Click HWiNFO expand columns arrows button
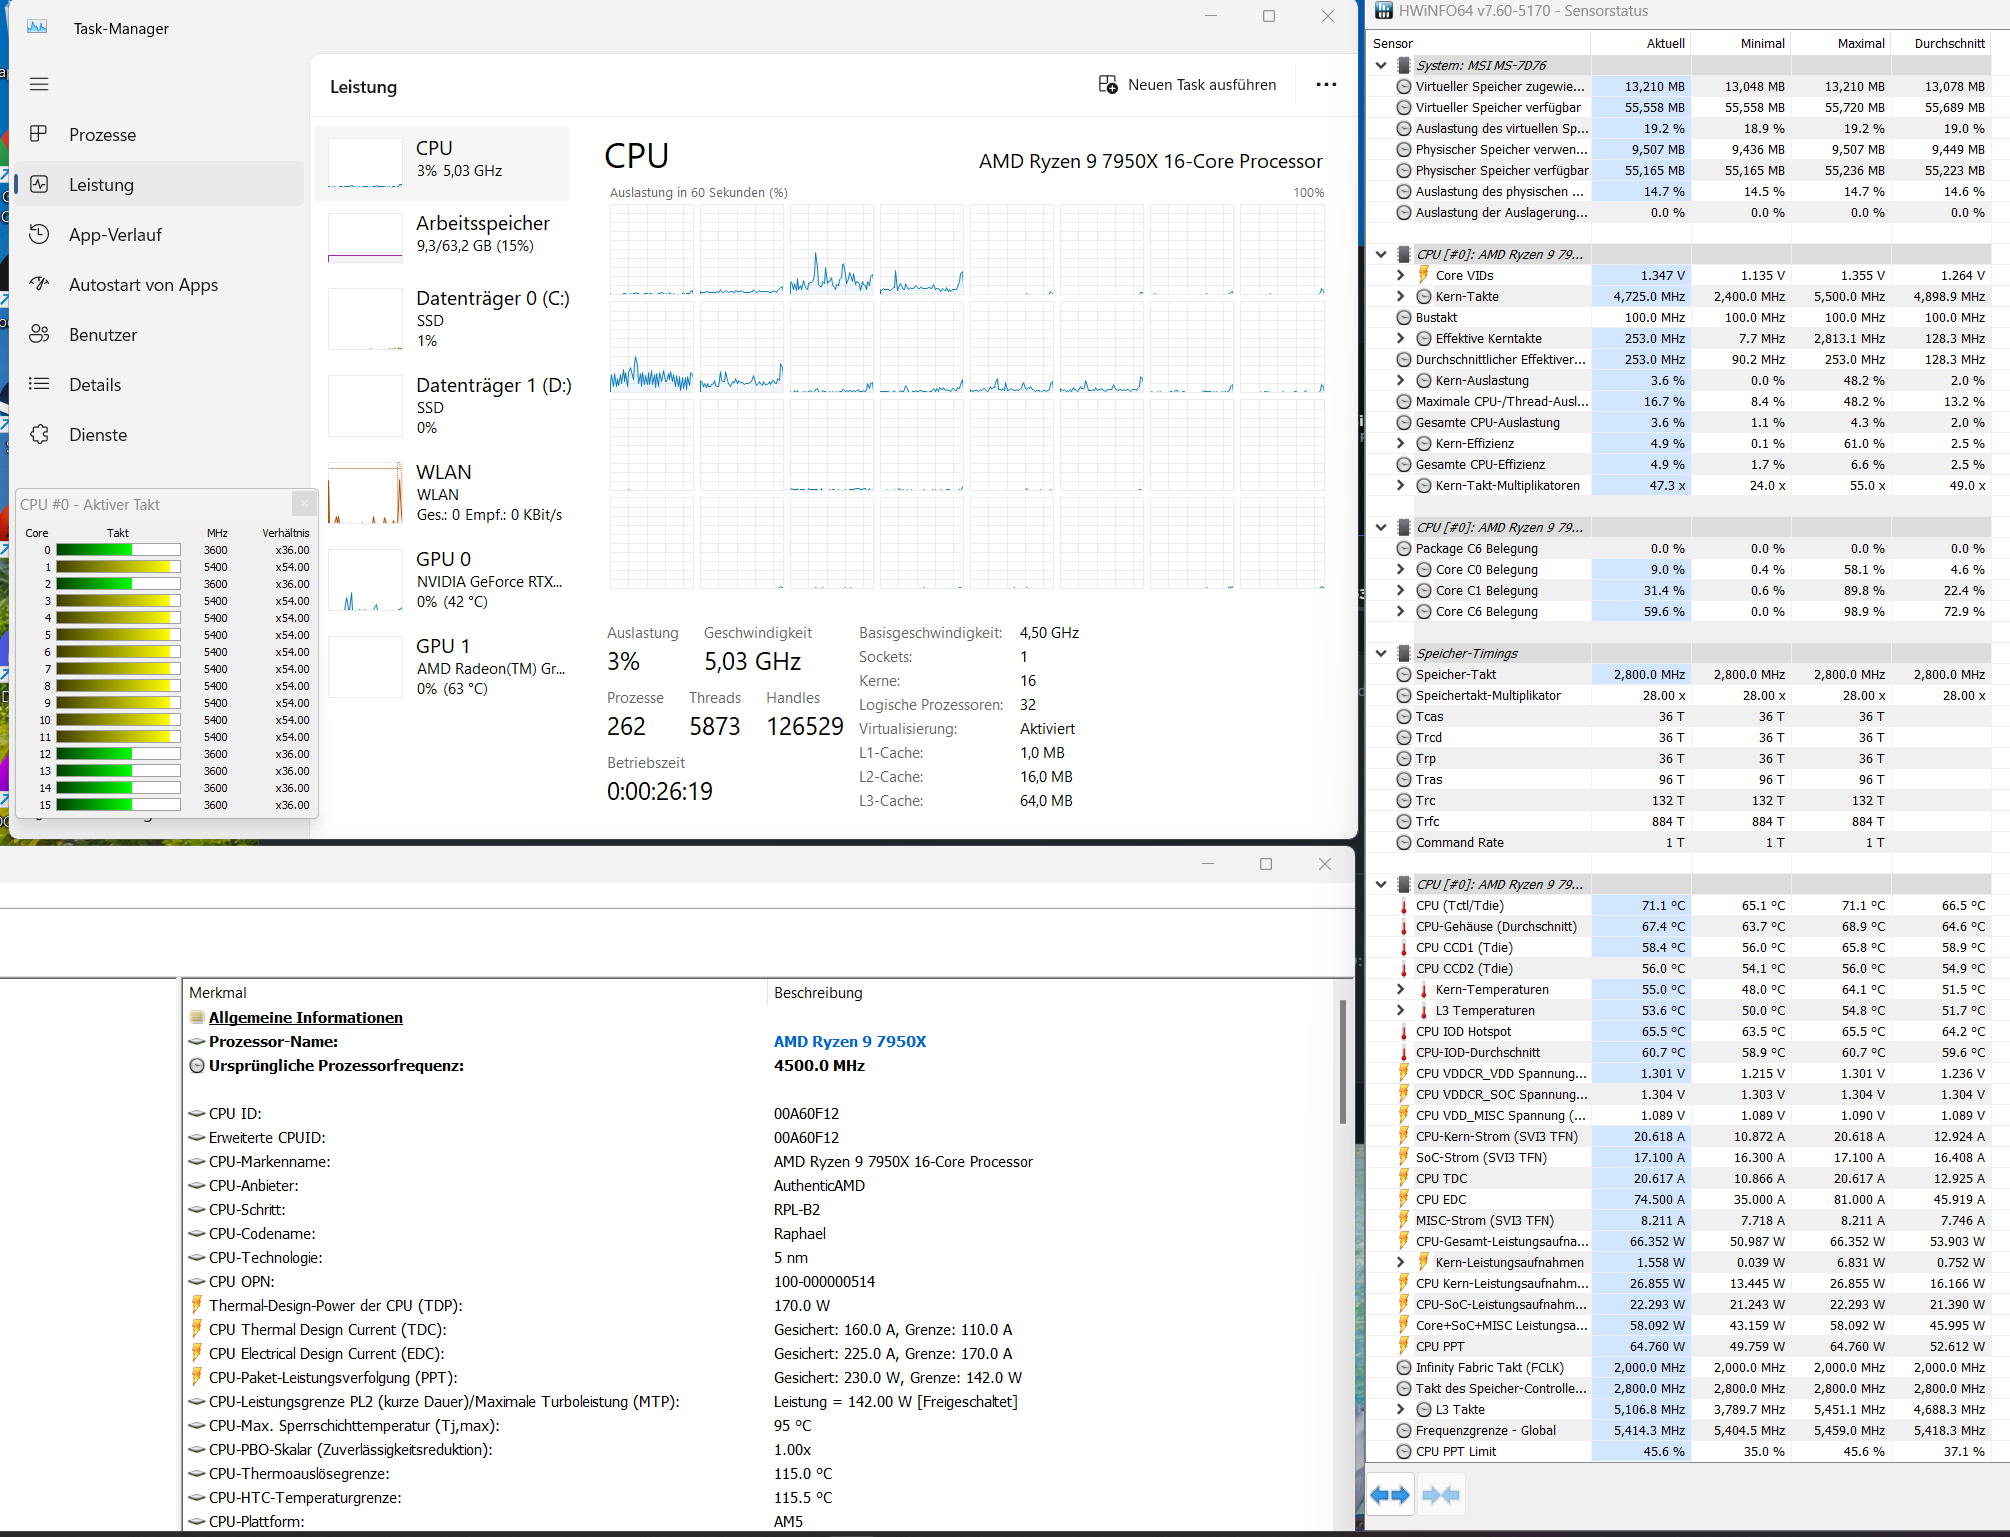Image resolution: width=2010 pixels, height=1537 pixels. (x=1389, y=1495)
